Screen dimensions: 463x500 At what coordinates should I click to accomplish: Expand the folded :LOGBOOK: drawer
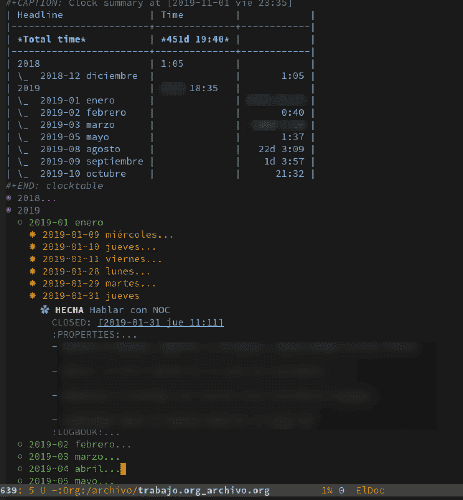click(x=86, y=432)
